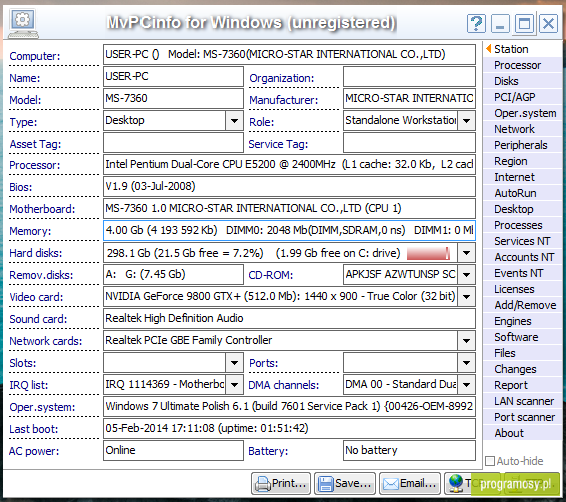This screenshot has width=566, height=502.
Task: Open the Processor section
Action: [522, 65]
